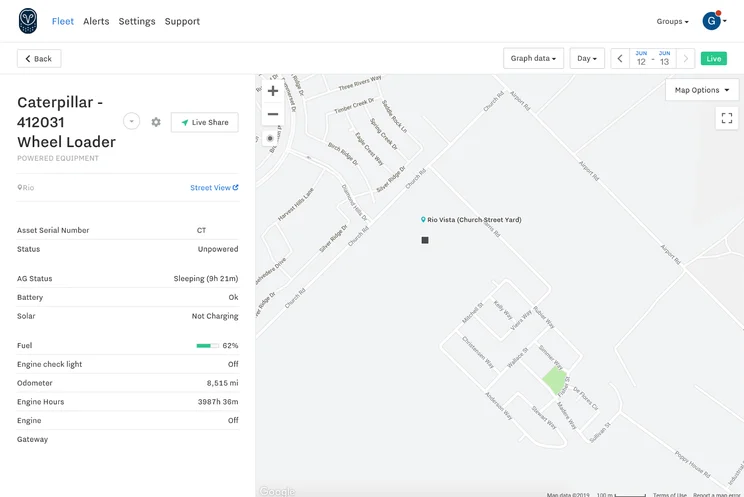Screen dimensions: 744x497
Task: Click the Engine check light Off value
Action: click(x=233, y=364)
